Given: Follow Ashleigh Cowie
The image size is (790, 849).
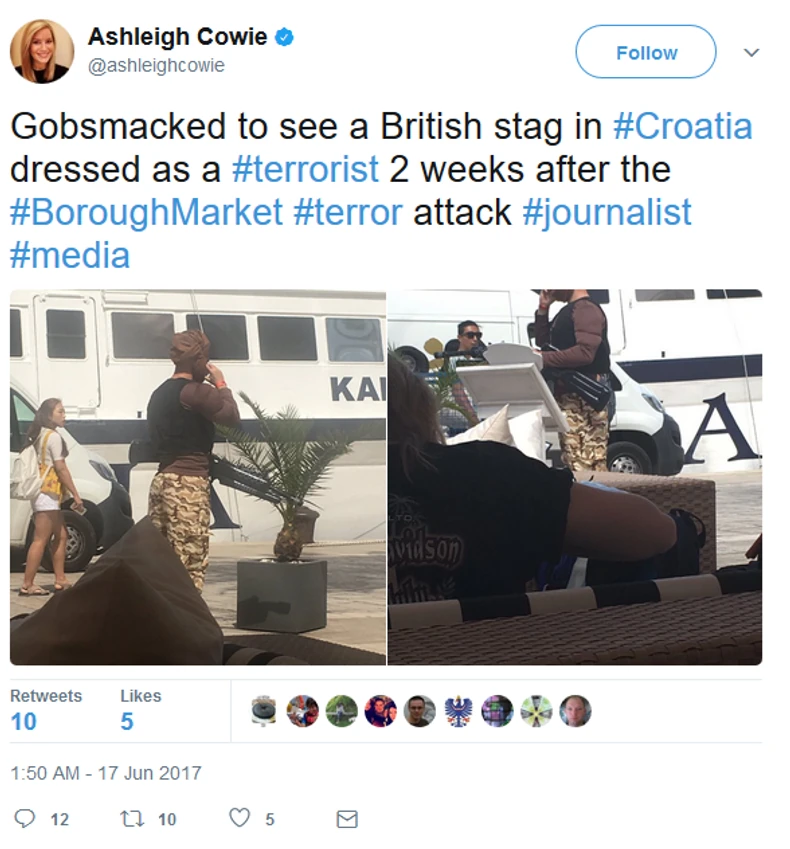Looking at the screenshot, I should [646, 52].
